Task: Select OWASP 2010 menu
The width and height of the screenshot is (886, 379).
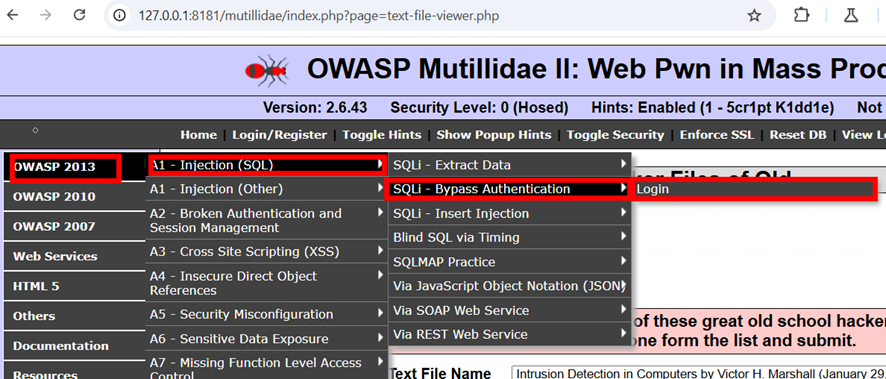Action: click(74, 197)
